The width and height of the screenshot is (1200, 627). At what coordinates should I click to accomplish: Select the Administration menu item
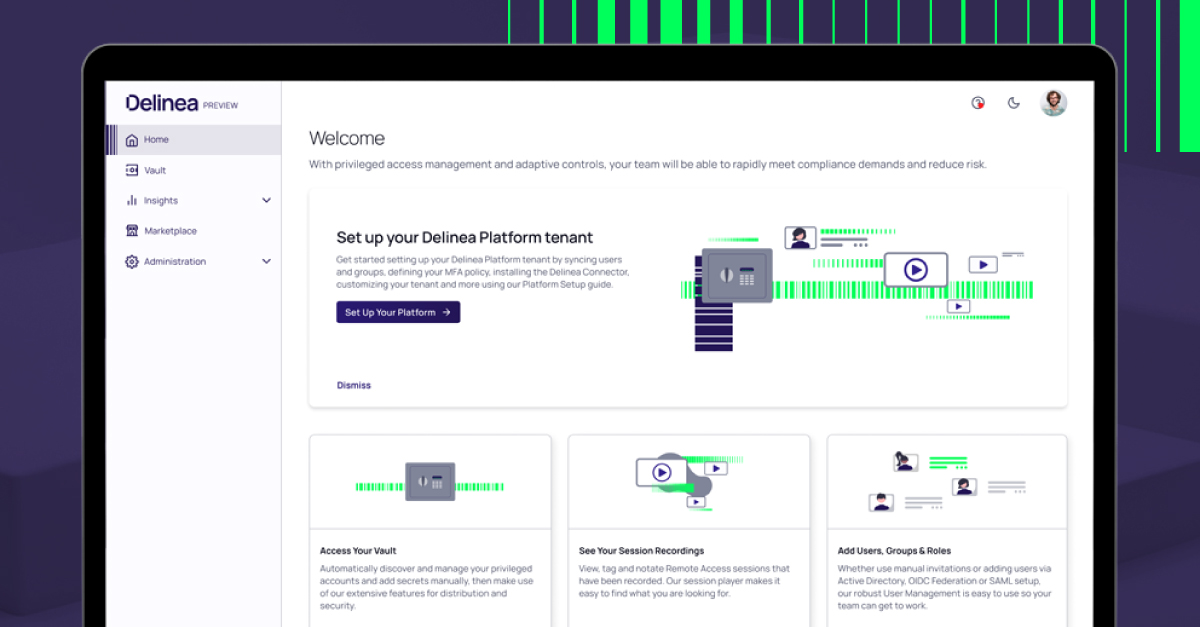click(x=194, y=261)
